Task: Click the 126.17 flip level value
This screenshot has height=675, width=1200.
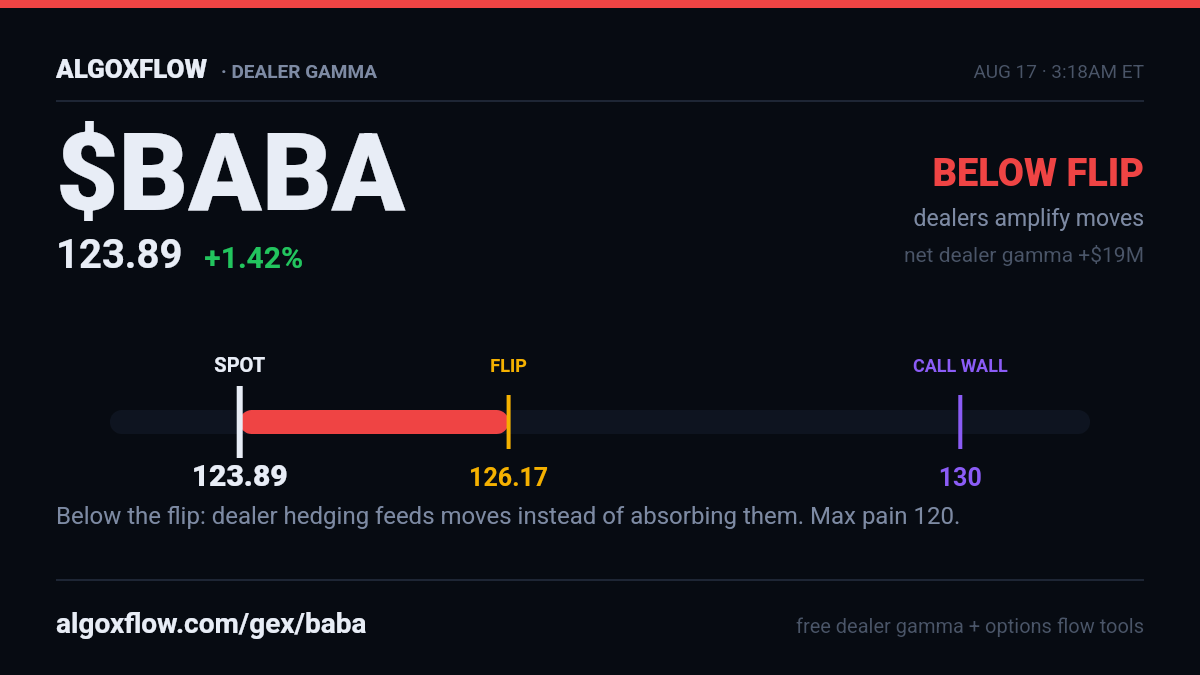Action: coord(509,477)
